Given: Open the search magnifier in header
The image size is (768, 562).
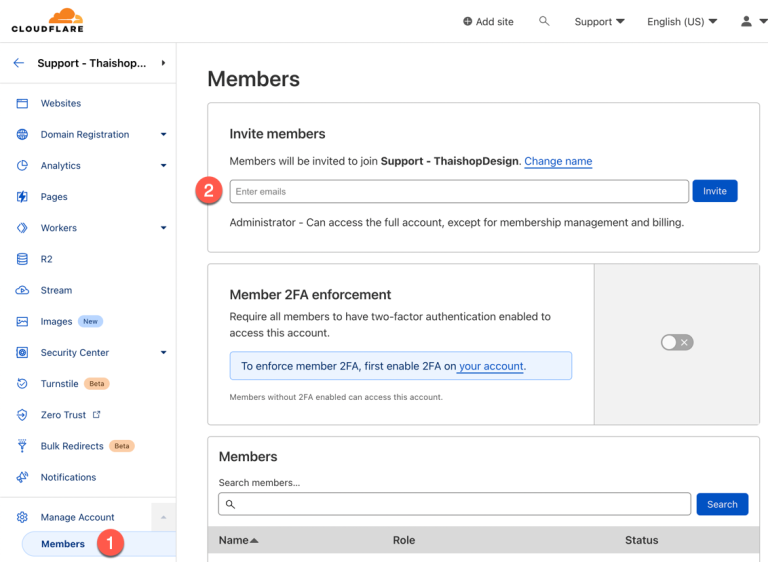Looking at the screenshot, I should [x=544, y=21].
